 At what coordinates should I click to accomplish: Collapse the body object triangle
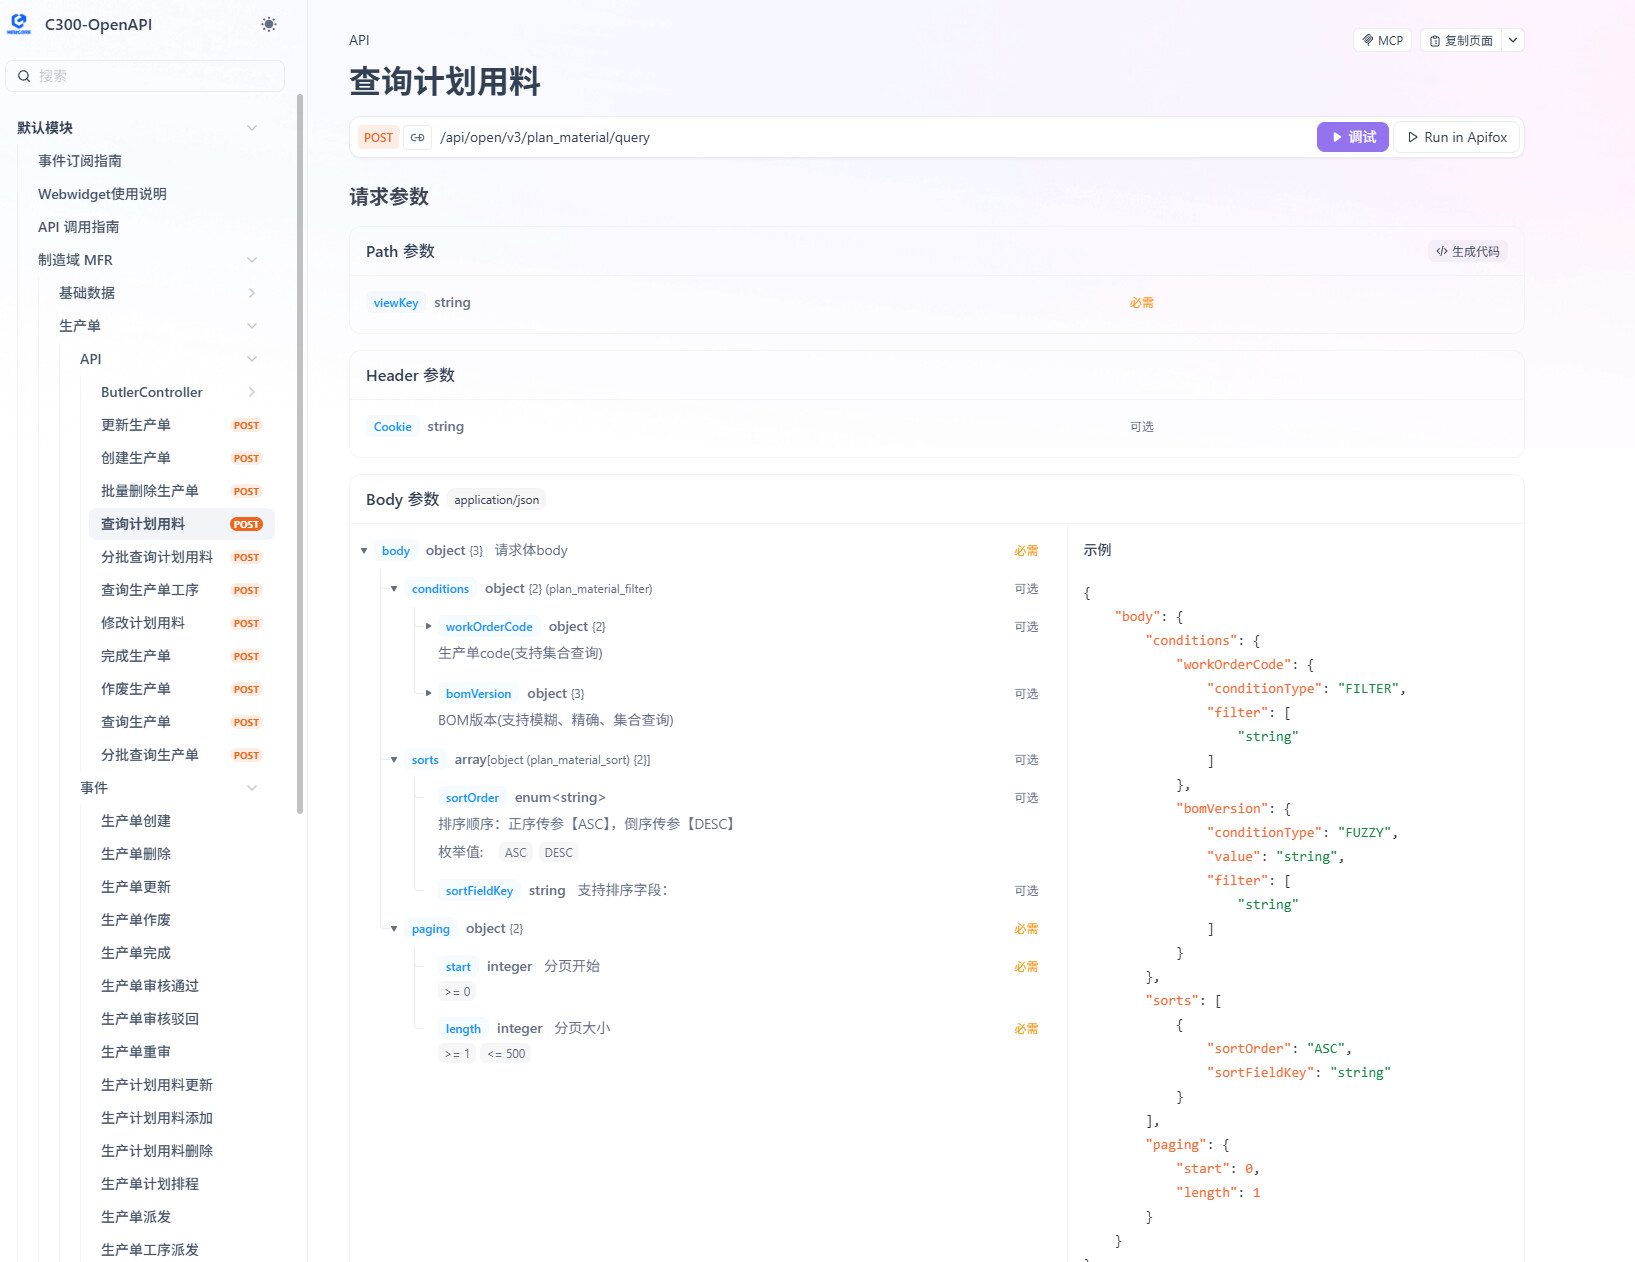point(364,551)
